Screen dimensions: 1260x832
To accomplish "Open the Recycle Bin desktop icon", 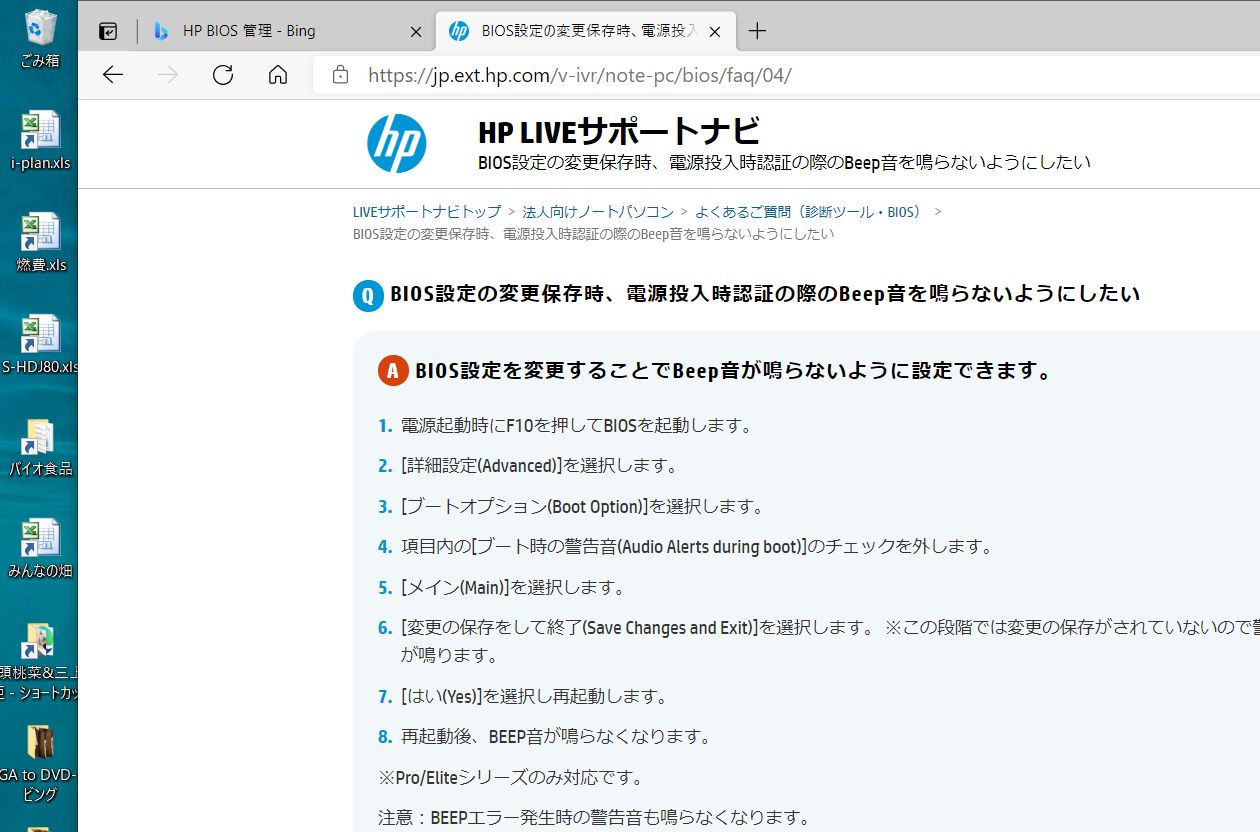I will (x=40, y=38).
